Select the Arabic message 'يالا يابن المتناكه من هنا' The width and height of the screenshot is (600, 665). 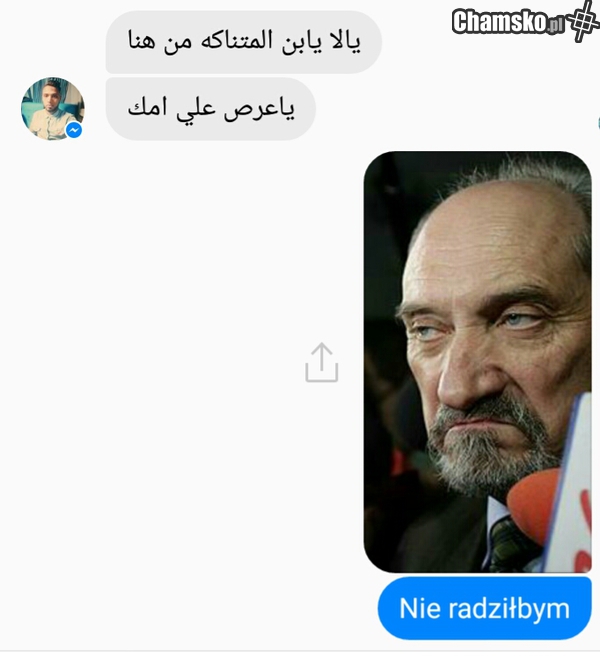244,42
